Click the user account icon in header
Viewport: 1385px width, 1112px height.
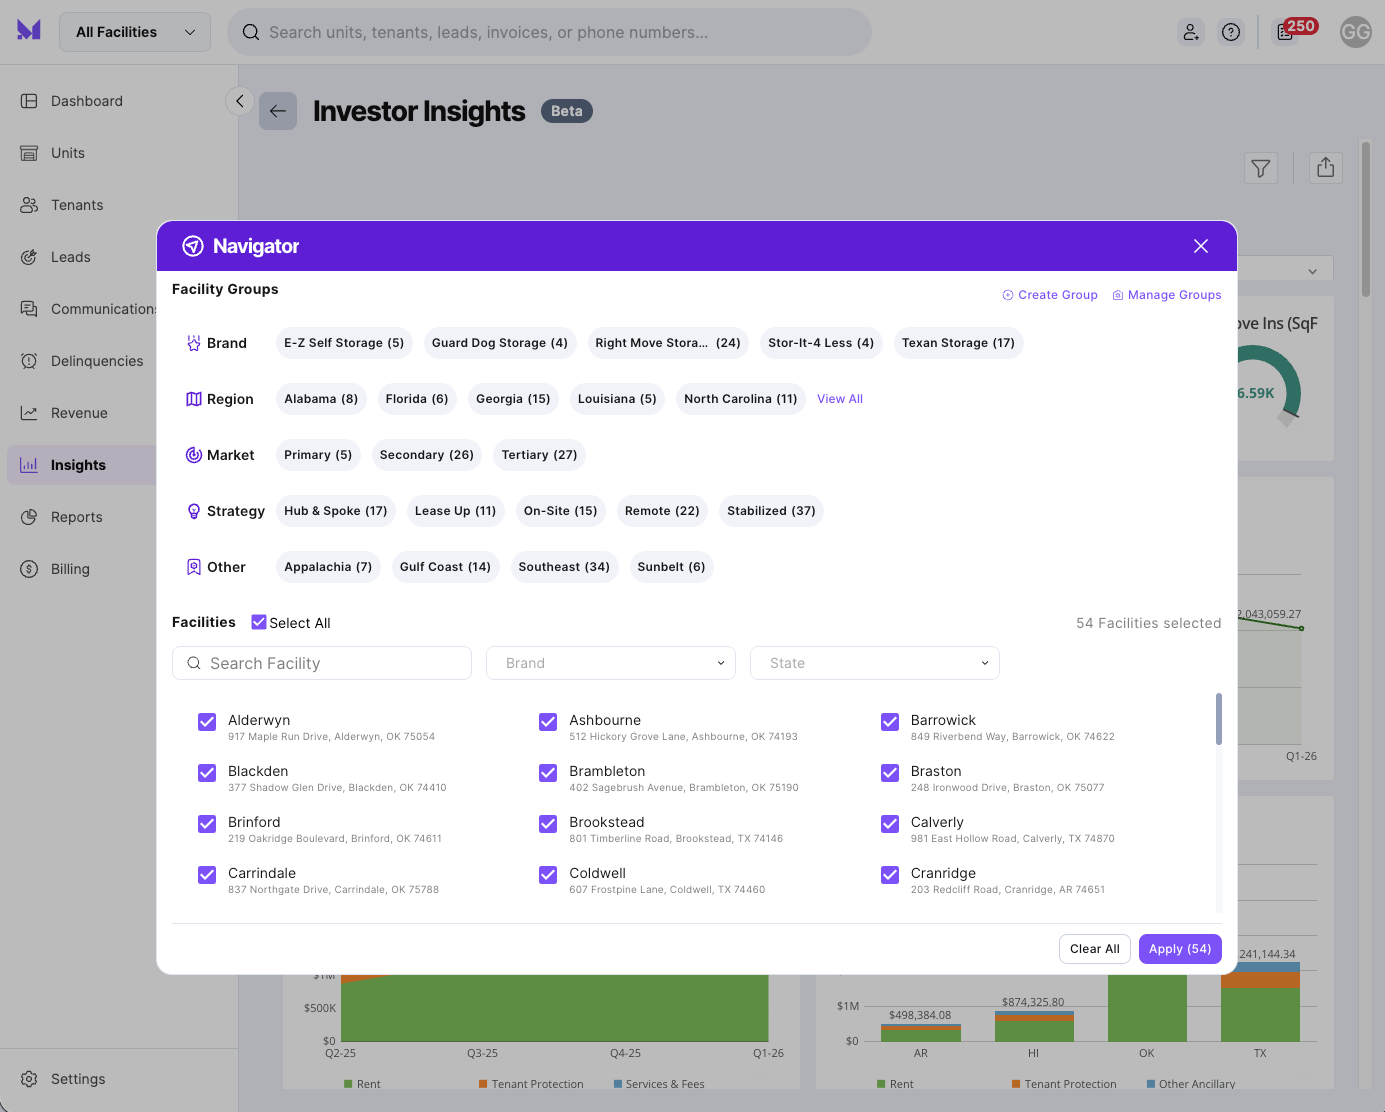pyautogui.click(x=1190, y=32)
